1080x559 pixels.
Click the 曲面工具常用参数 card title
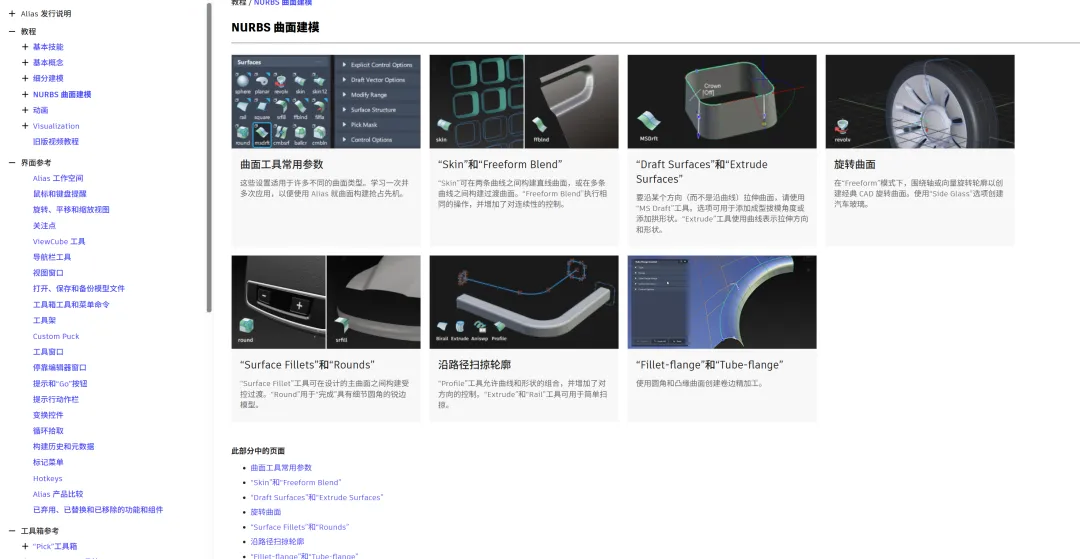click(x=282, y=165)
